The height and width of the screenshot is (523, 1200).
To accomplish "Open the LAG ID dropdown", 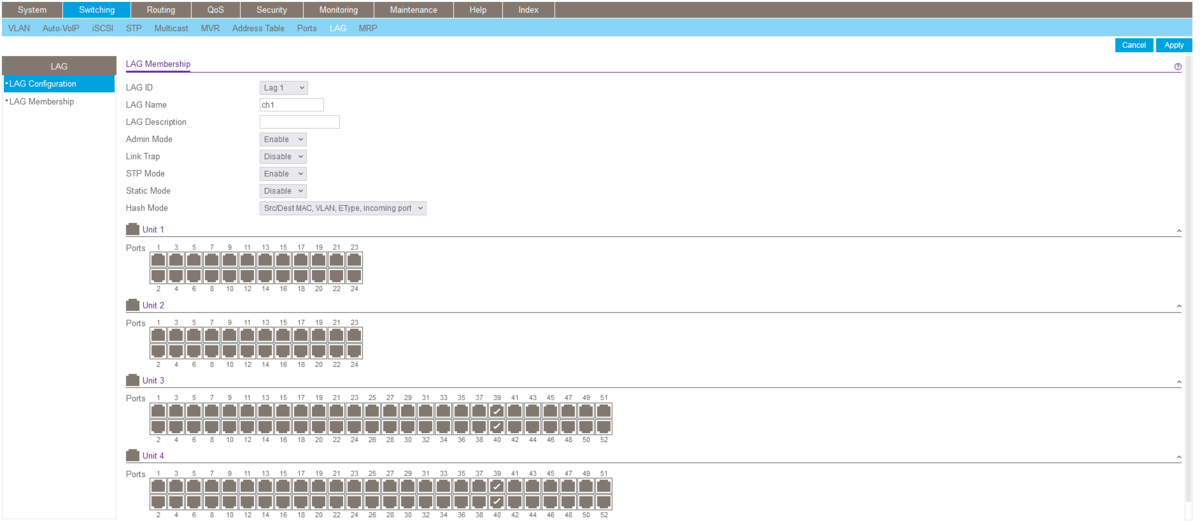I will (283, 88).
